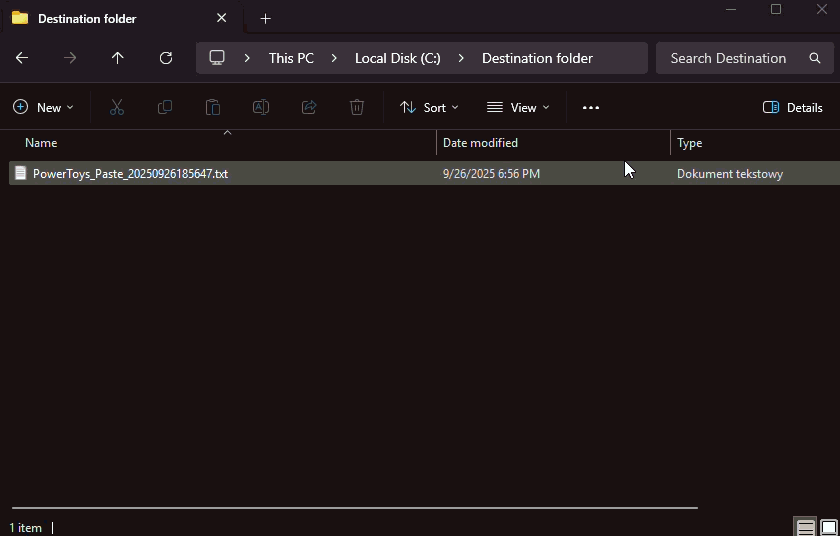This screenshot has height=536, width=840.
Task: Switch to details list view layout
Action: pos(805,527)
